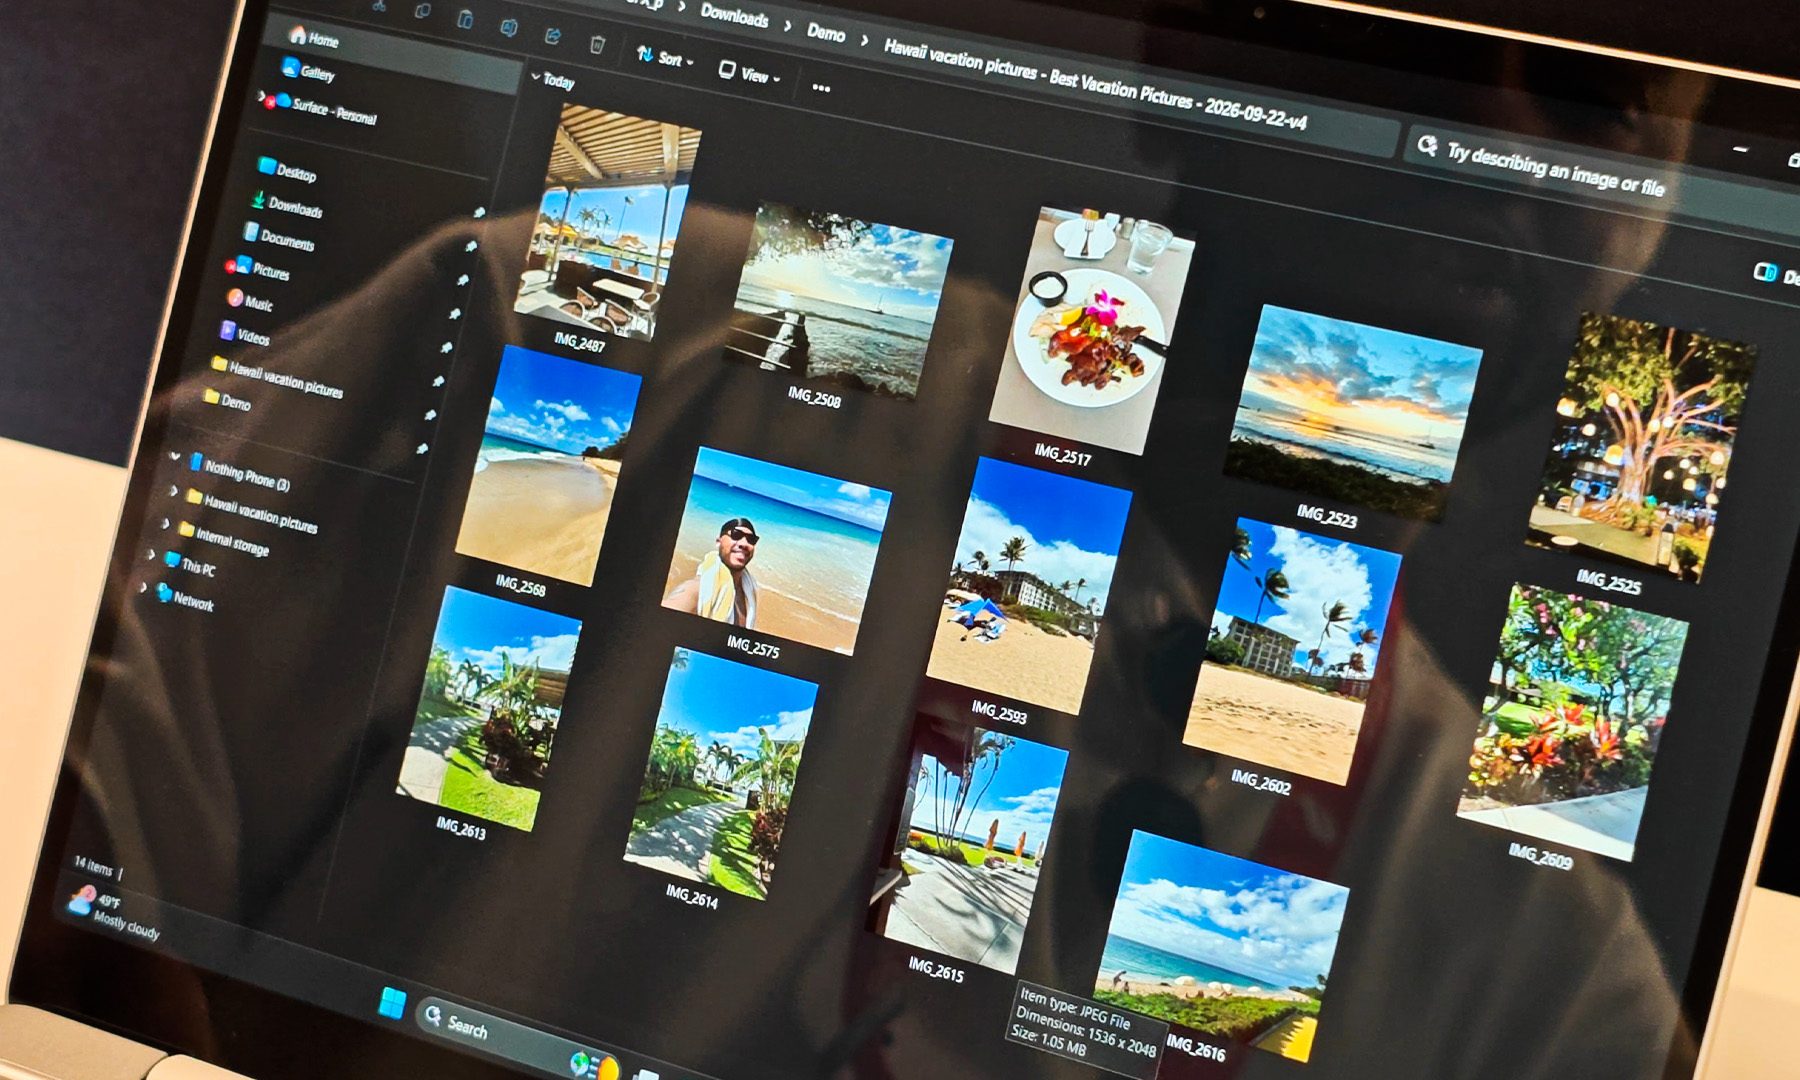Expand the Network tree node
The height and width of the screenshot is (1080, 1800).
[143, 588]
